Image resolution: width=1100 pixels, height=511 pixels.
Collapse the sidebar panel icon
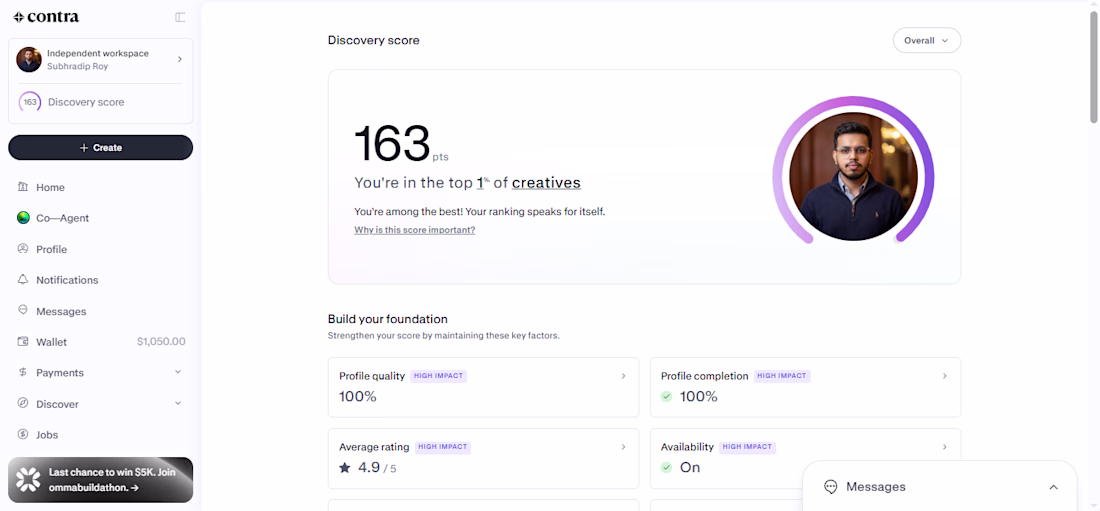pyautogui.click(x=180, y=17)
